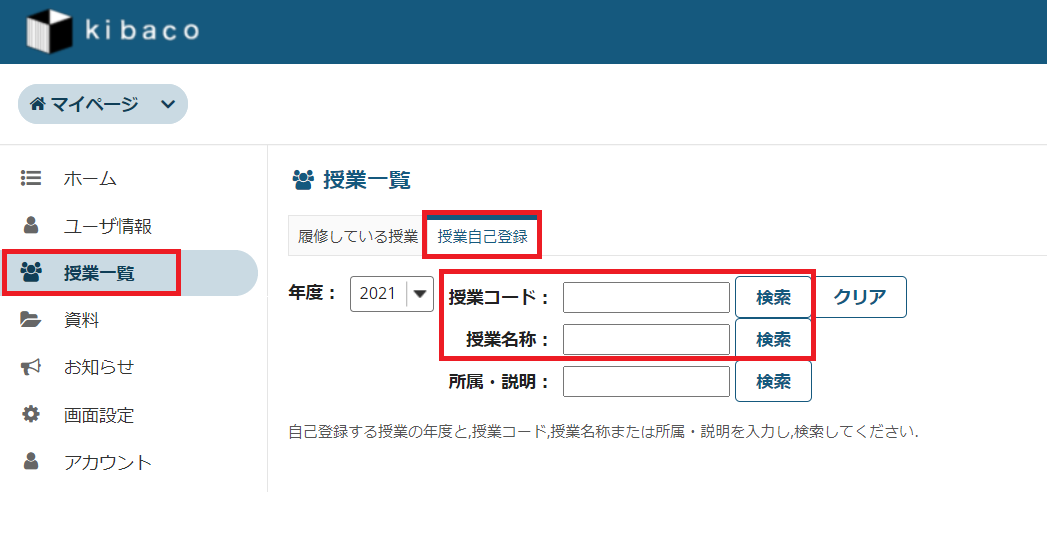Viewport: 1049px width, 538px height.
Task: Focus the 授業コード input field
Action: coord(646,297)
